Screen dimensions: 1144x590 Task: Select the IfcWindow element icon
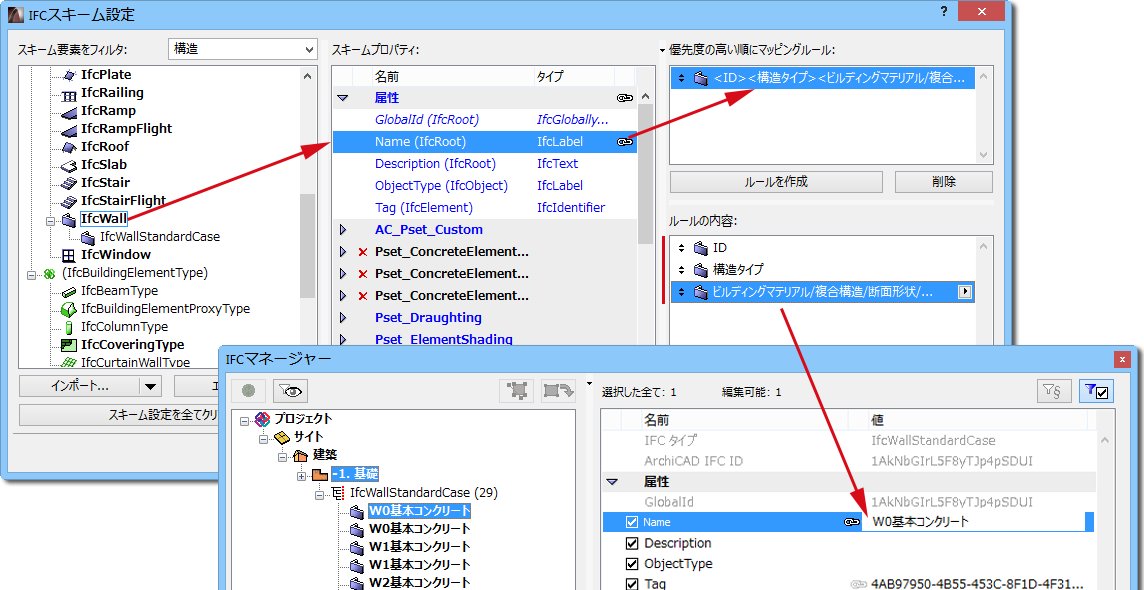[69, 255]
